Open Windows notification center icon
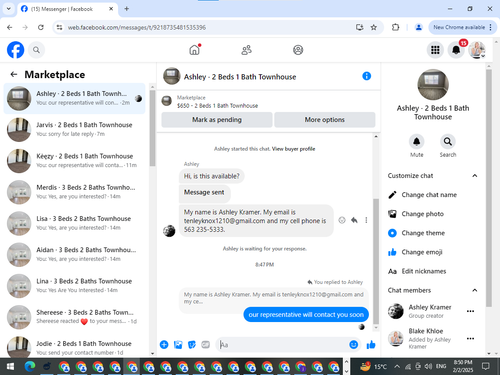 tap(486, 367)
